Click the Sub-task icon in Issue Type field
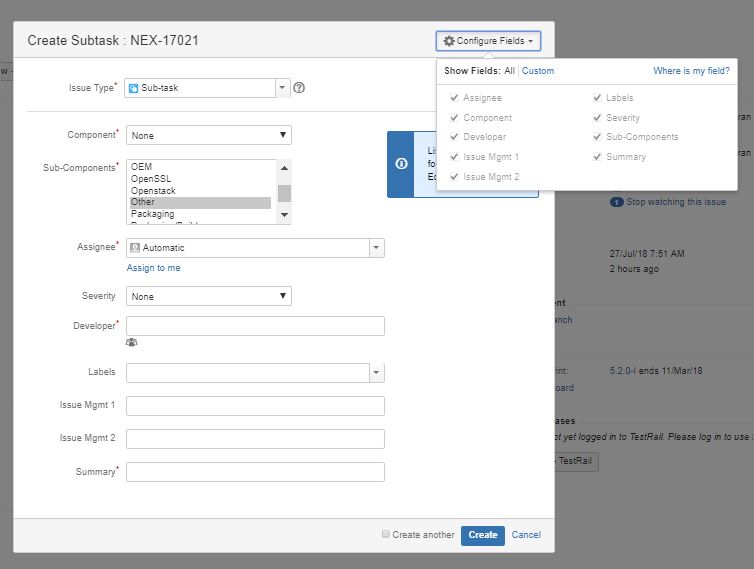 [x=134, y=88]
